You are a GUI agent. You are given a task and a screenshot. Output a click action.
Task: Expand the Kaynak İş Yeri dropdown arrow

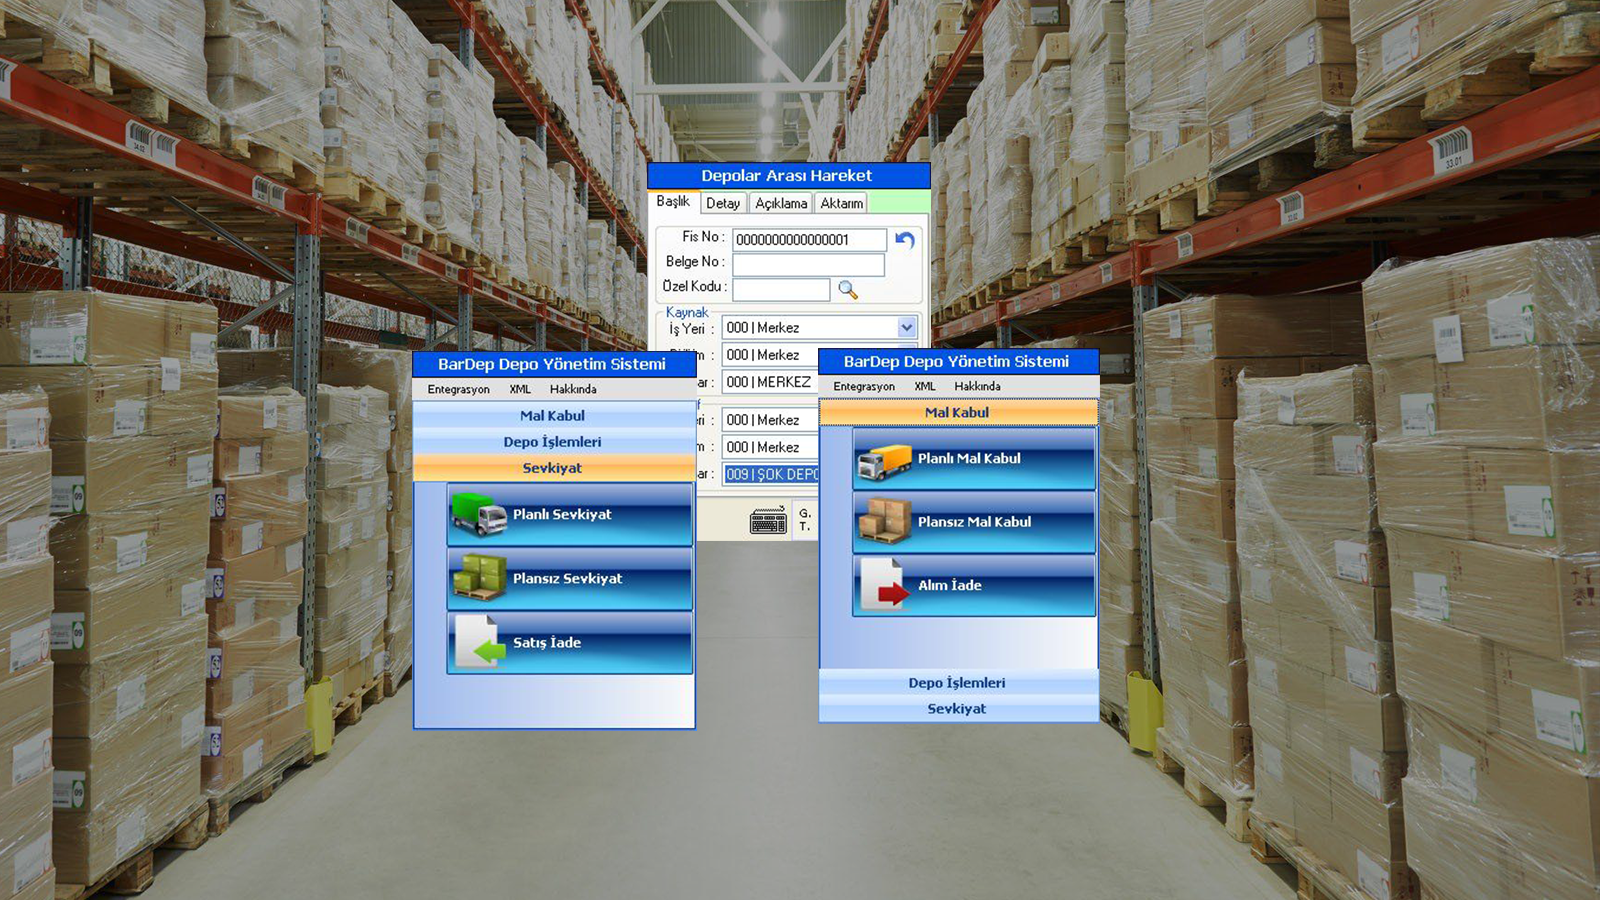point(906,328)
